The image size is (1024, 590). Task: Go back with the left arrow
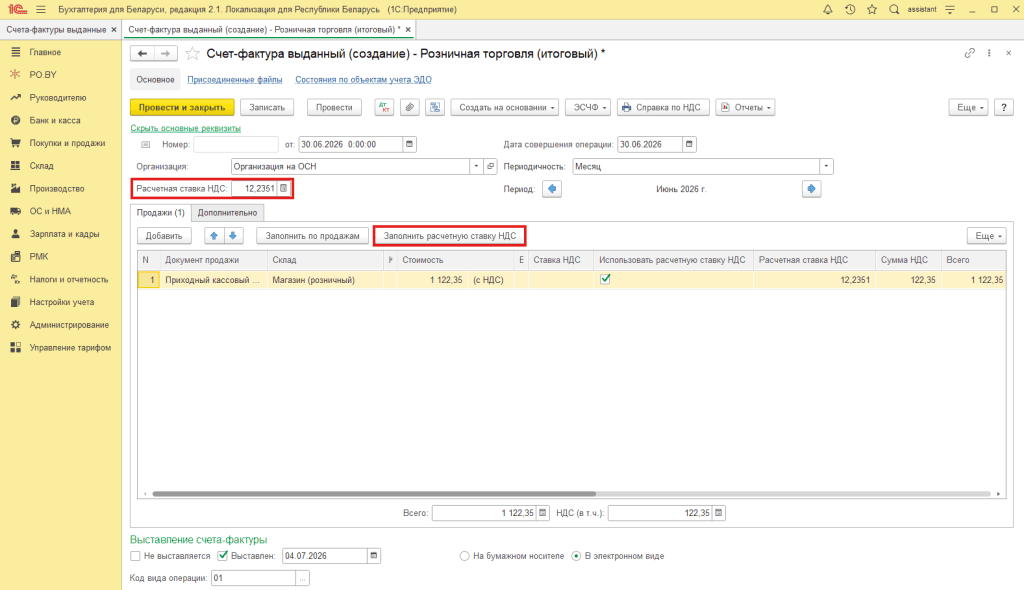pos(142,54)
